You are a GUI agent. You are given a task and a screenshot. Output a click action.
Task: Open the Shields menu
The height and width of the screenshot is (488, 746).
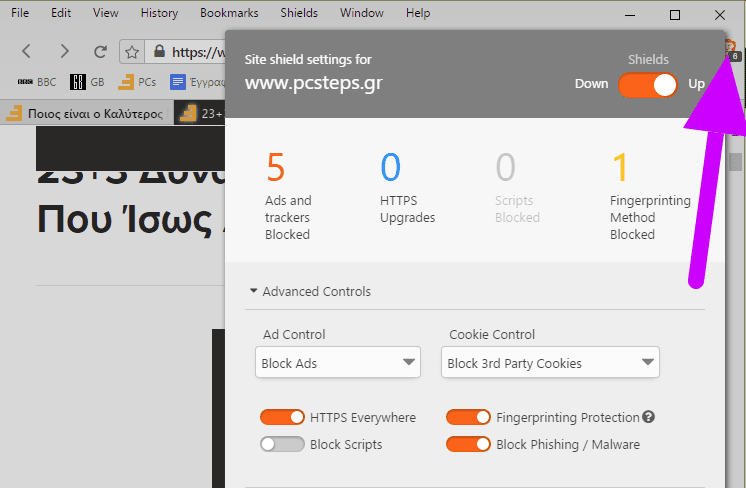(x=299, y=13)
